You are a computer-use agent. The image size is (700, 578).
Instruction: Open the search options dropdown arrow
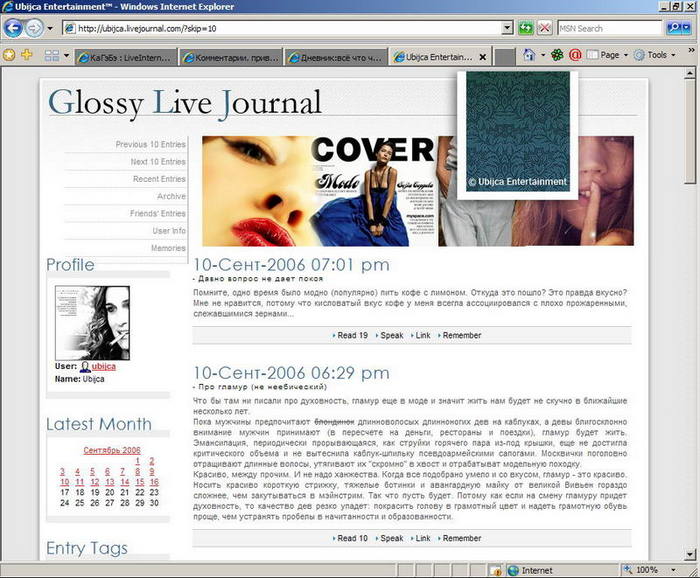(x=687, y=28)
